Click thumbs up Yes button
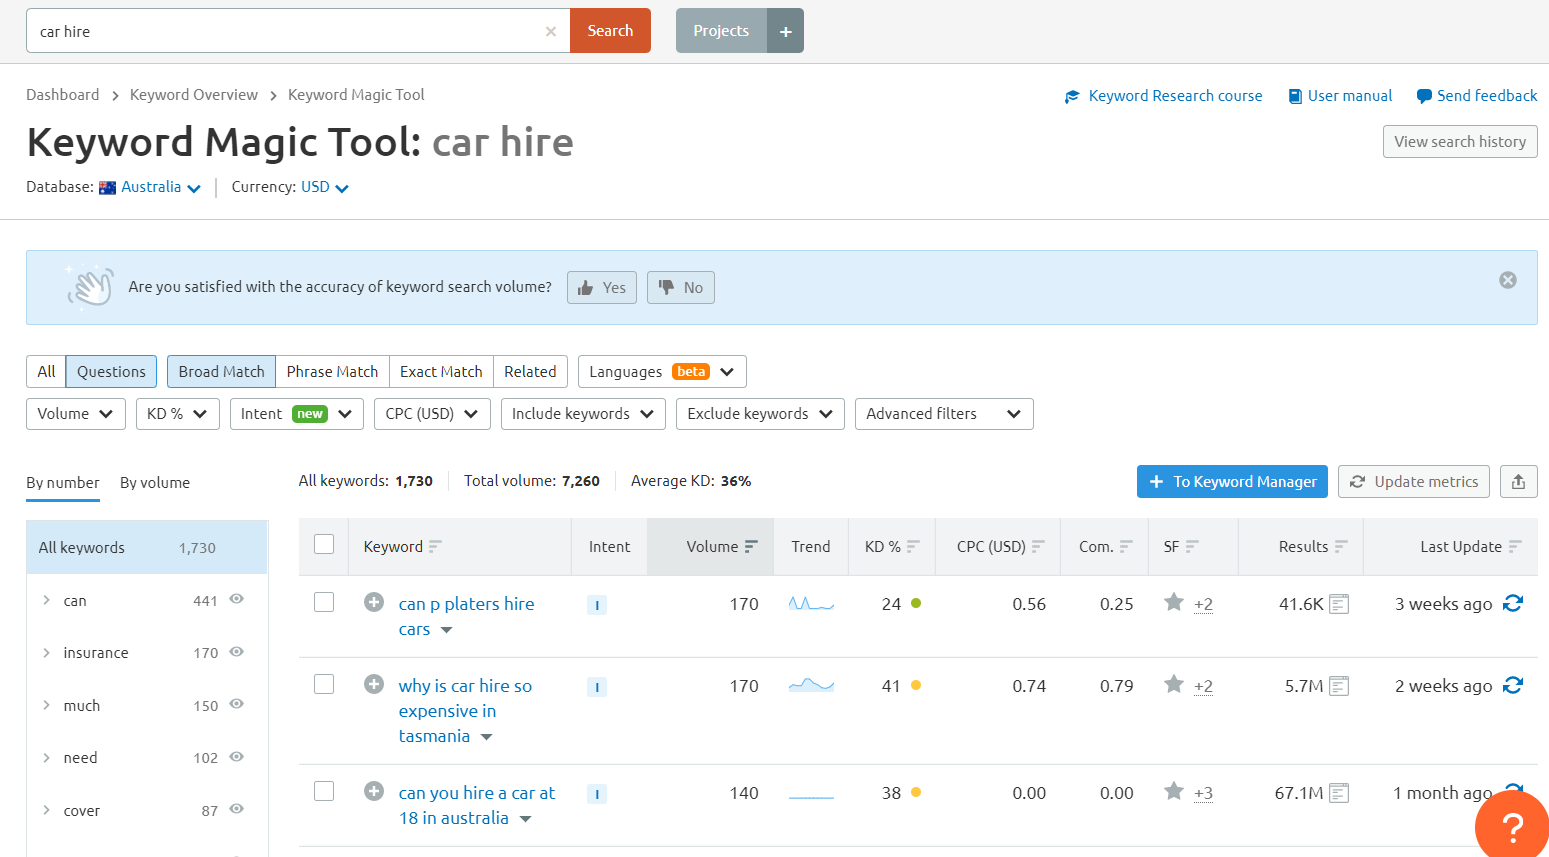Screen dimensions: 1549x857 pyautogui.click(x=602, y=288)
